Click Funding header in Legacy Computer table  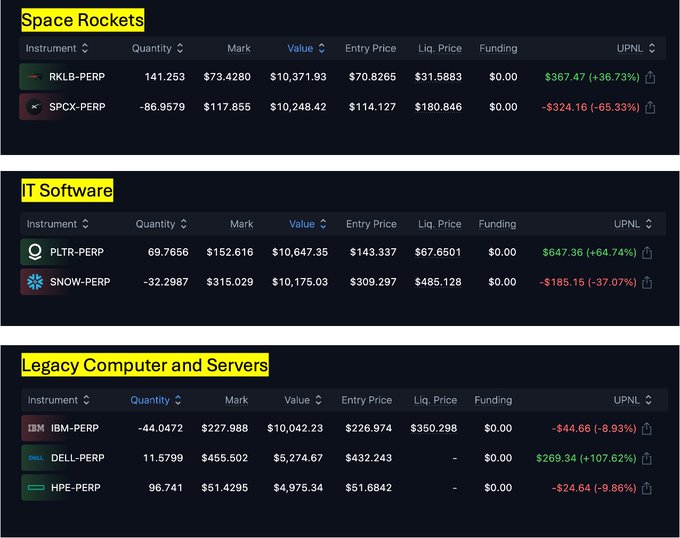click(493, 400)
